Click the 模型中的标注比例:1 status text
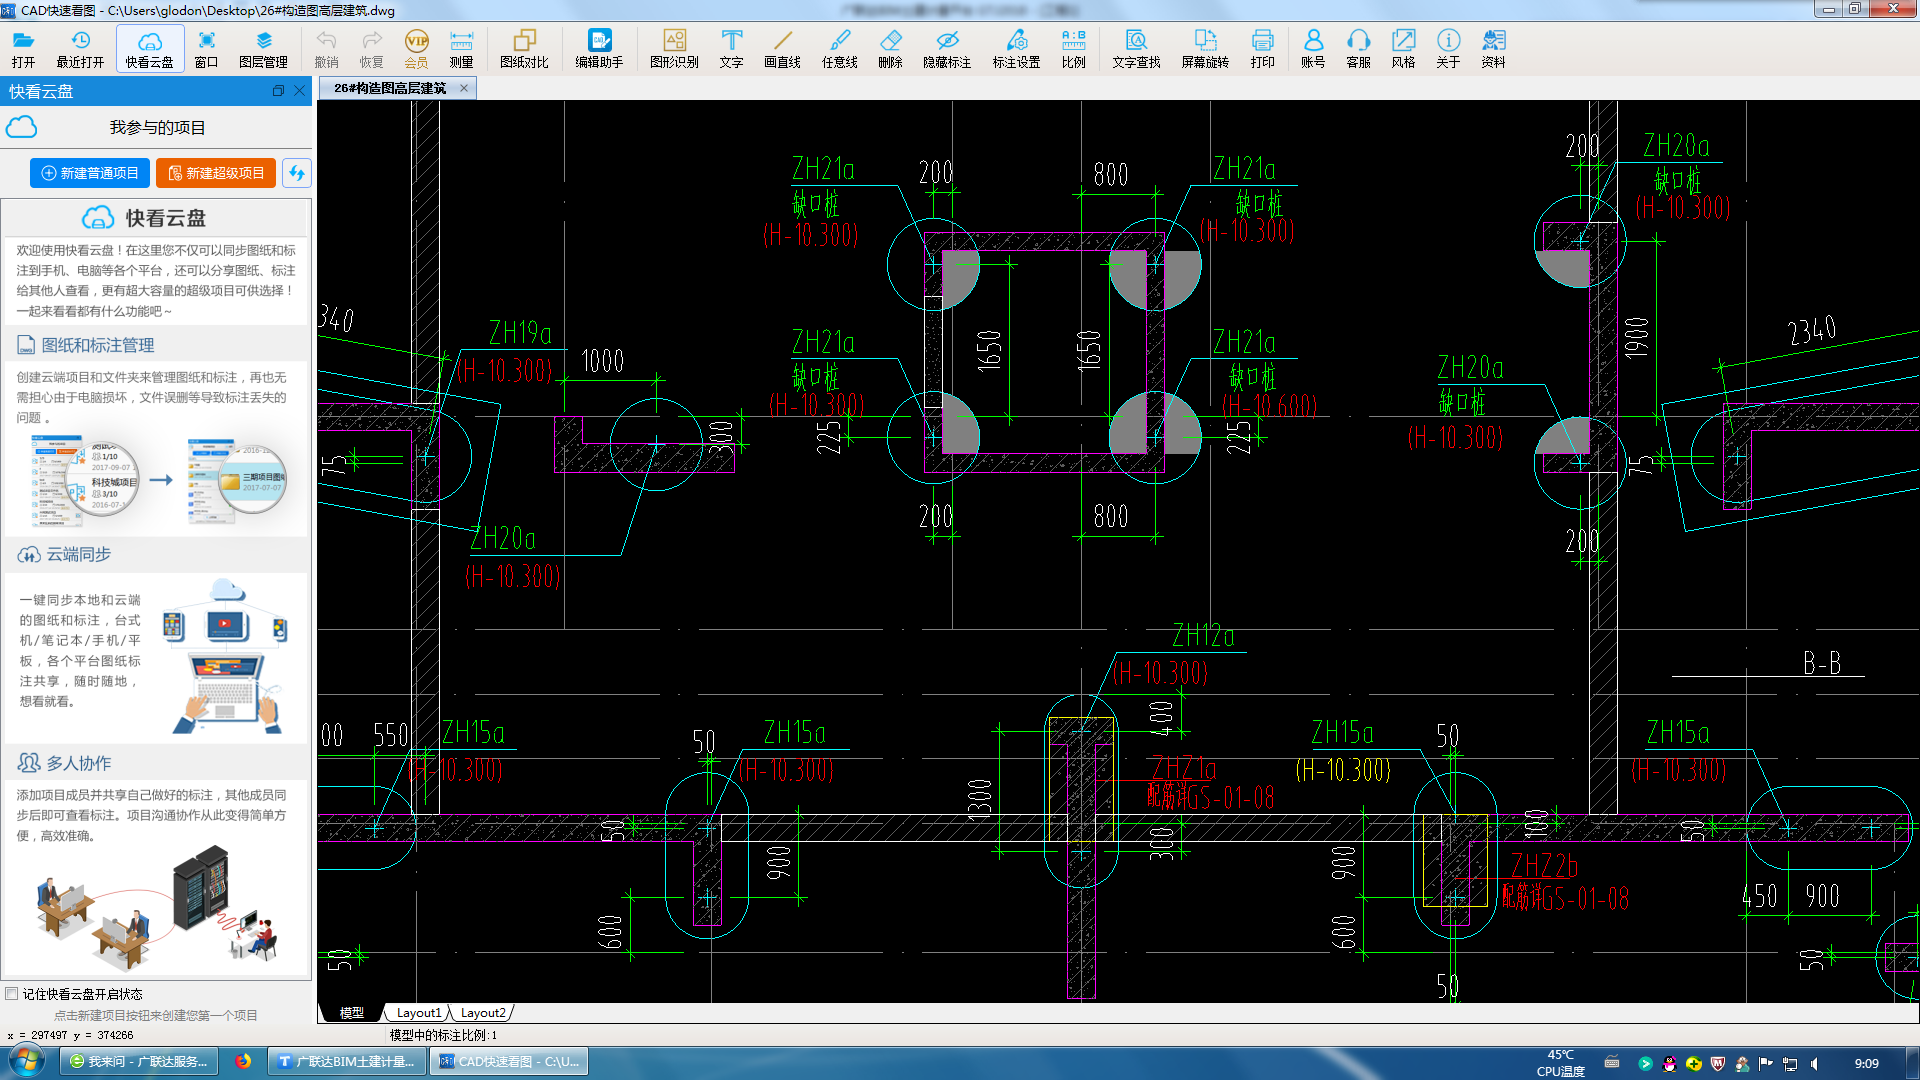This screenshot has width=1920, height=1080. click(443, 1035)
